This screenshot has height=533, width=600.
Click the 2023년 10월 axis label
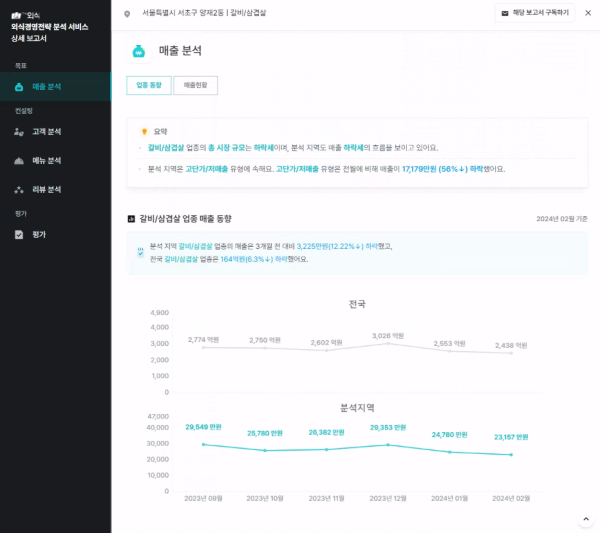click(265, 499)
